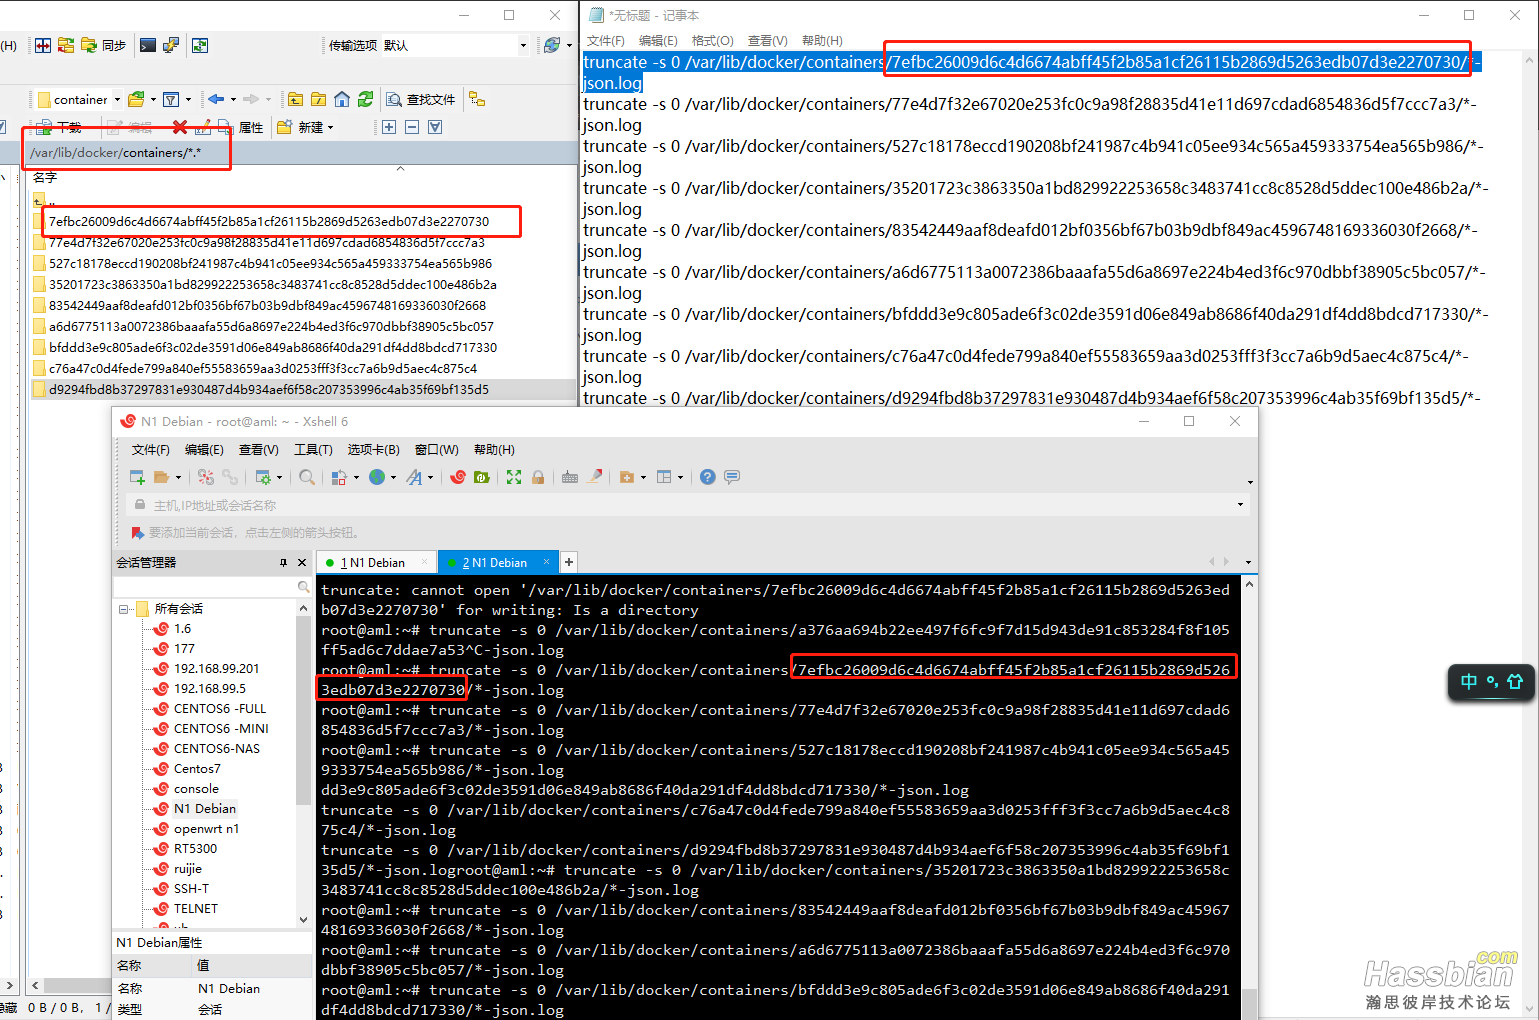Launch Xftp from the green icon in Xshell
Screen dimensions: 1539x1020
click(x=482, y=477)
